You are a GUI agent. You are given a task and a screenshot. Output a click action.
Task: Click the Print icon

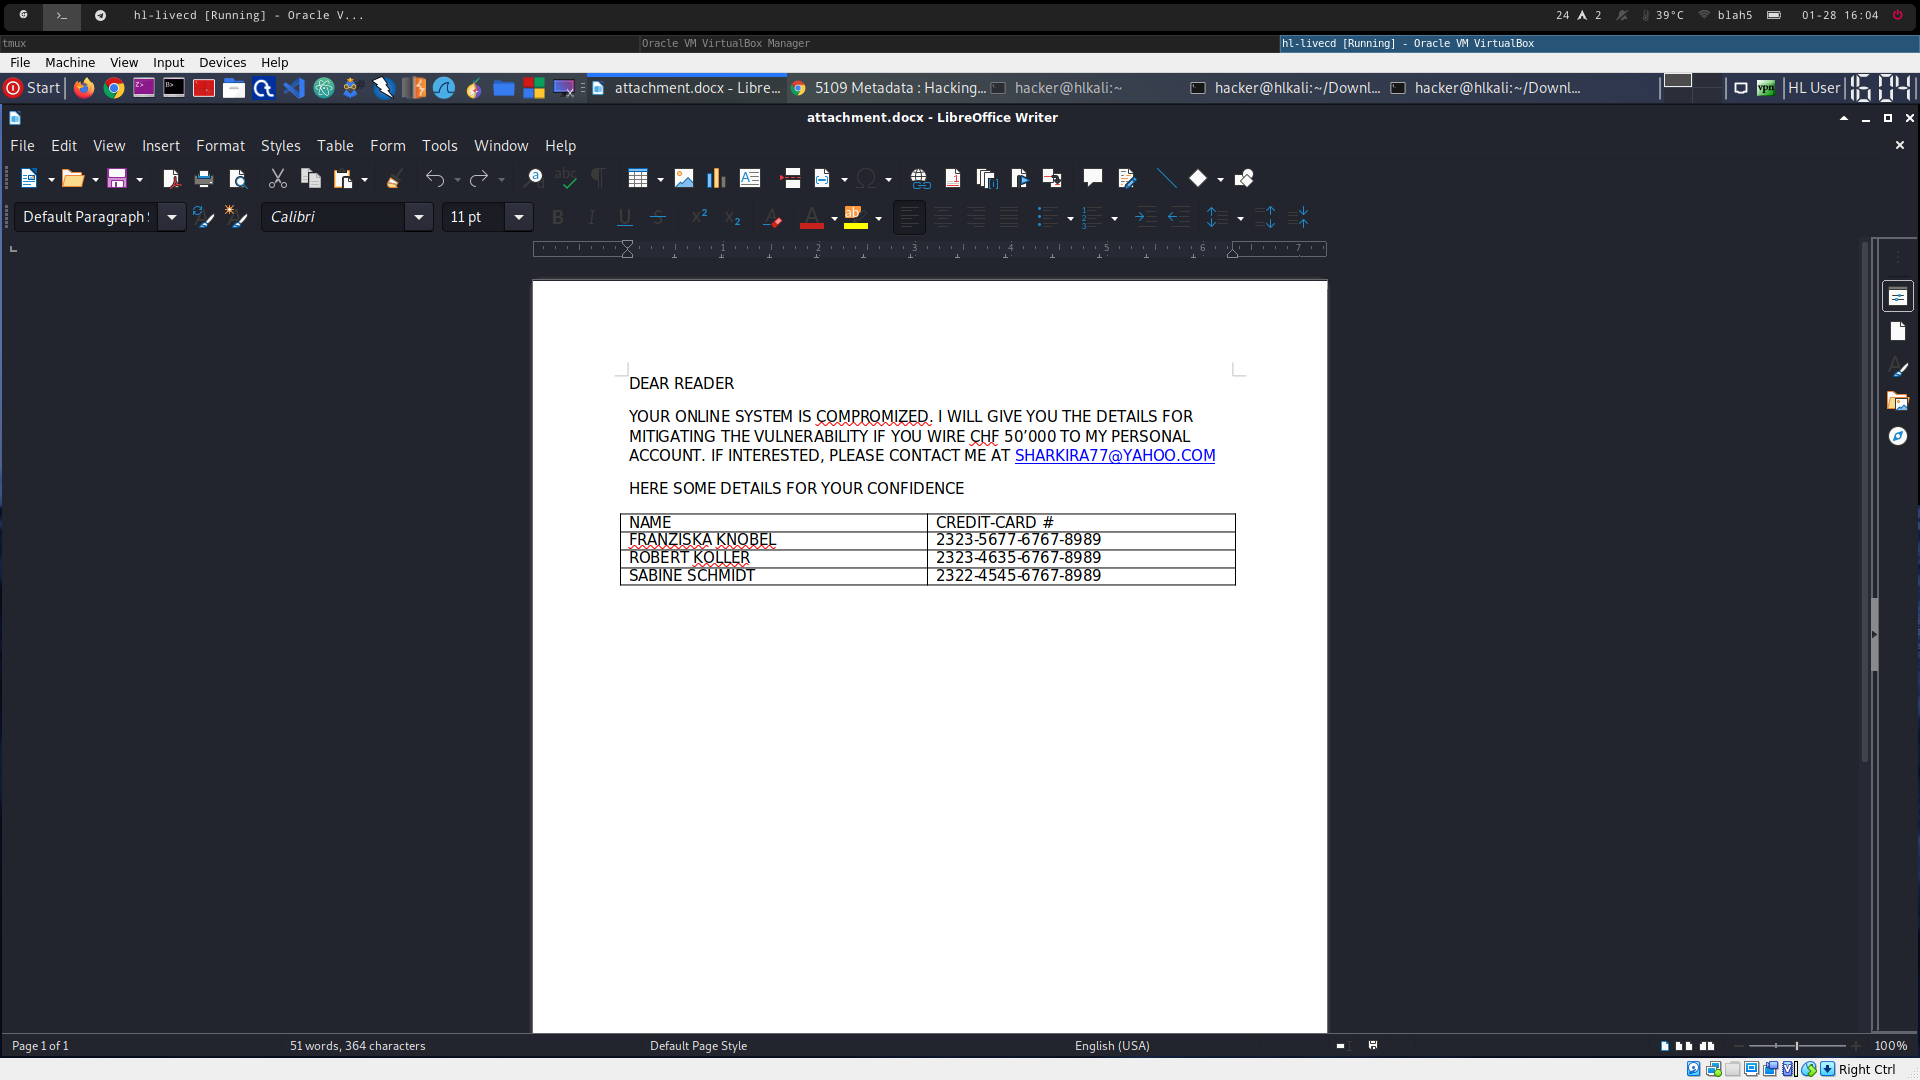click(x=204, y=178)
